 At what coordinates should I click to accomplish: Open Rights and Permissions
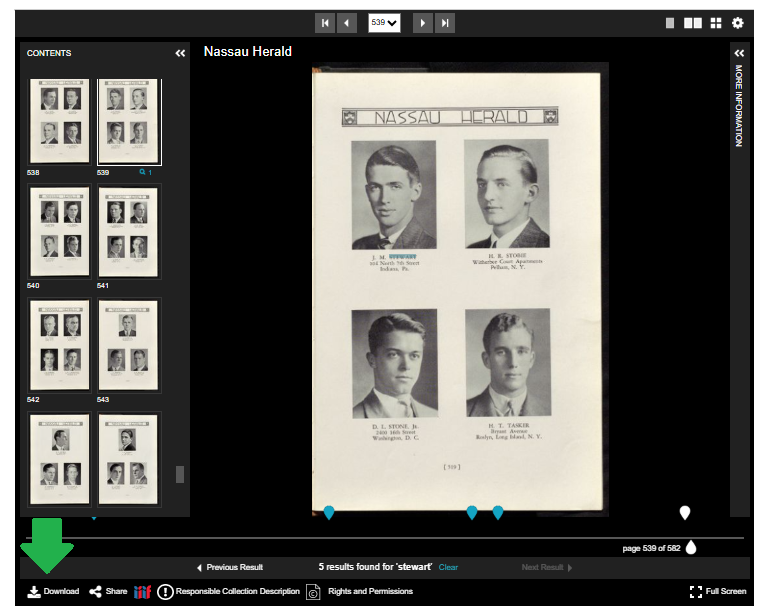(360, 591)
